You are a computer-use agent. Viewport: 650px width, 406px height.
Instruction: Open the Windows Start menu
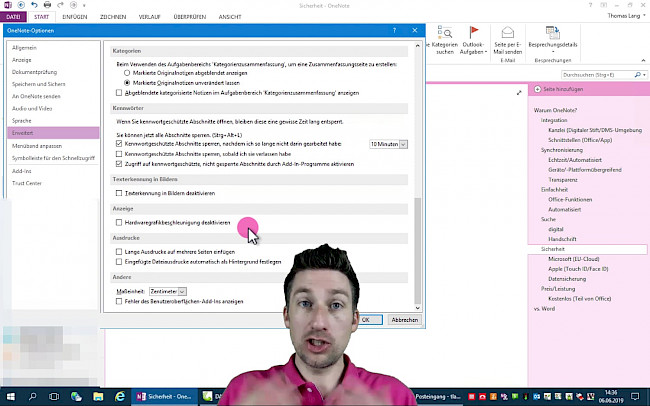pos(10,396)
